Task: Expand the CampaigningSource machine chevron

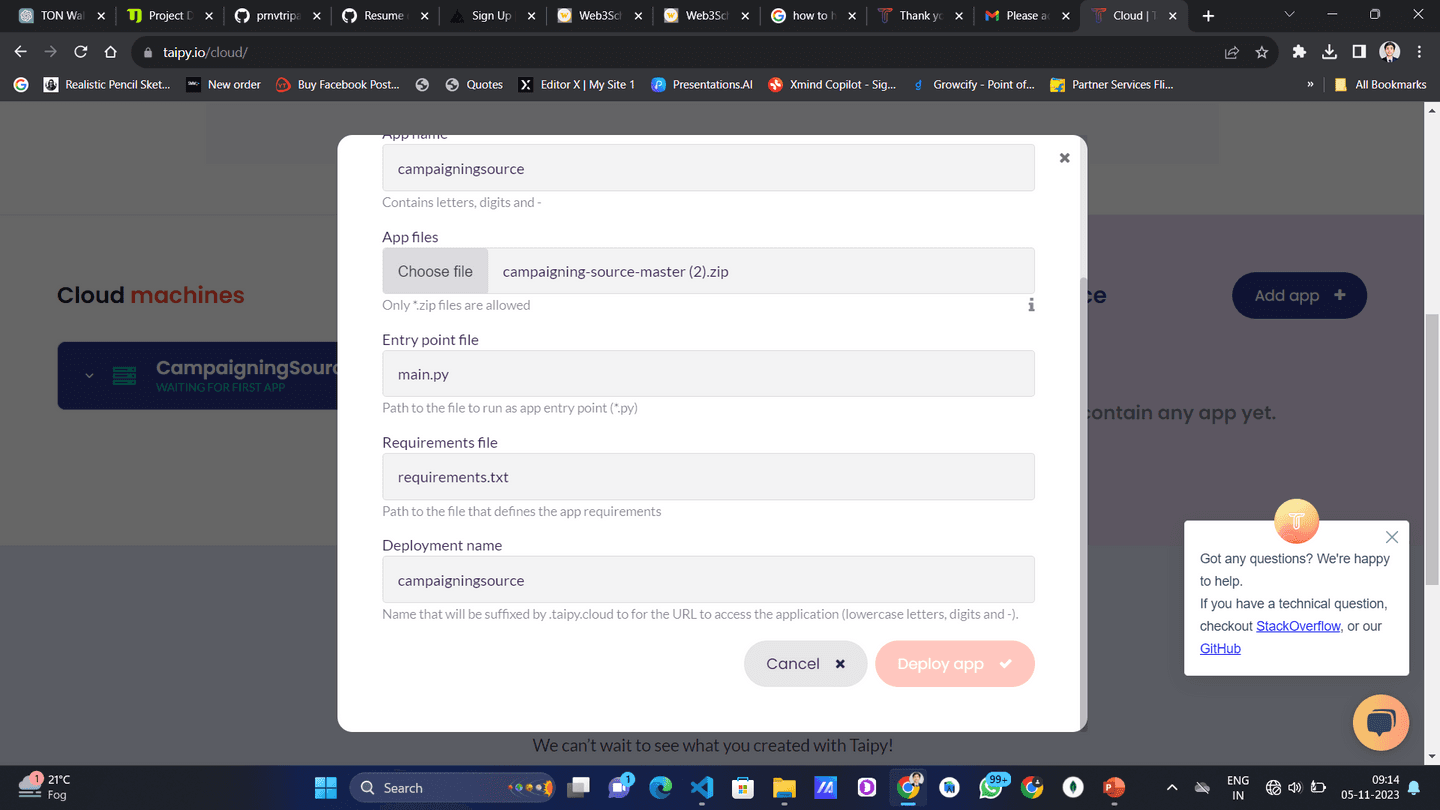Action: (89, 376)
